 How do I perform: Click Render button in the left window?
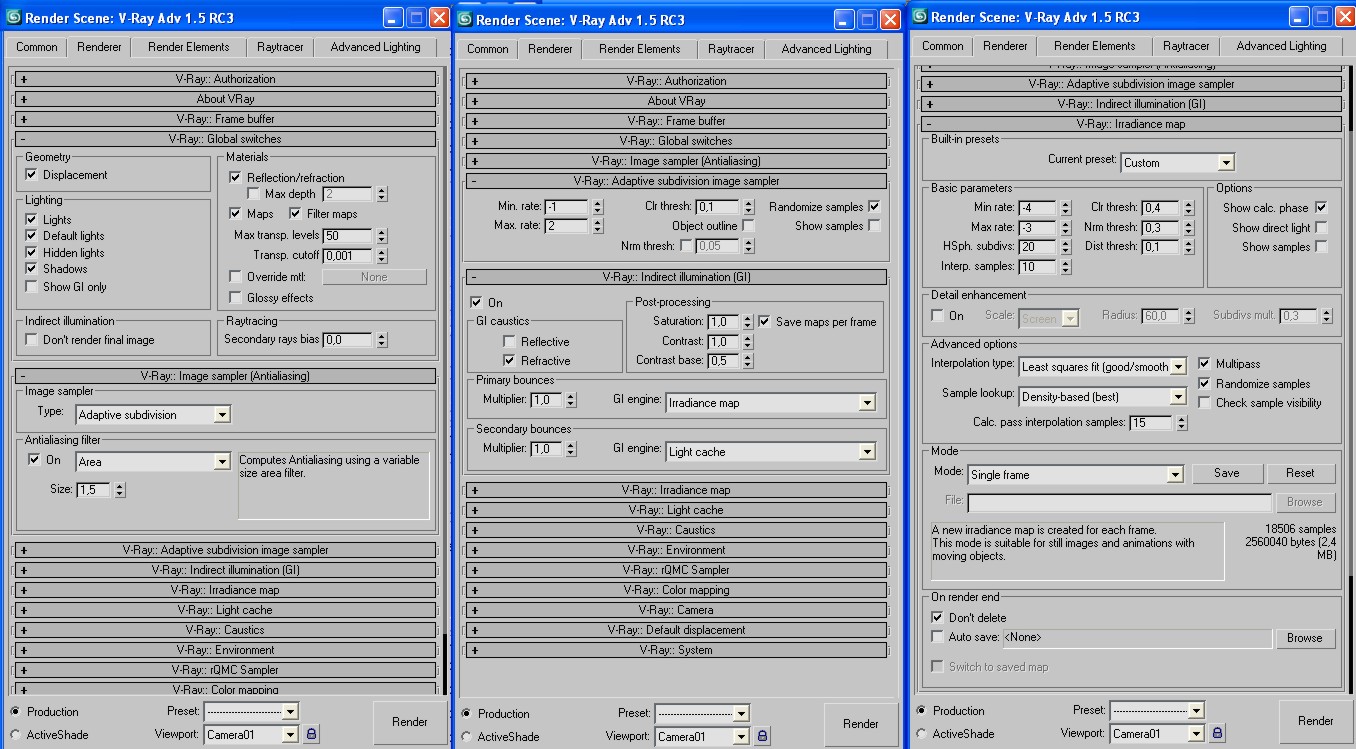pos(410,722)
